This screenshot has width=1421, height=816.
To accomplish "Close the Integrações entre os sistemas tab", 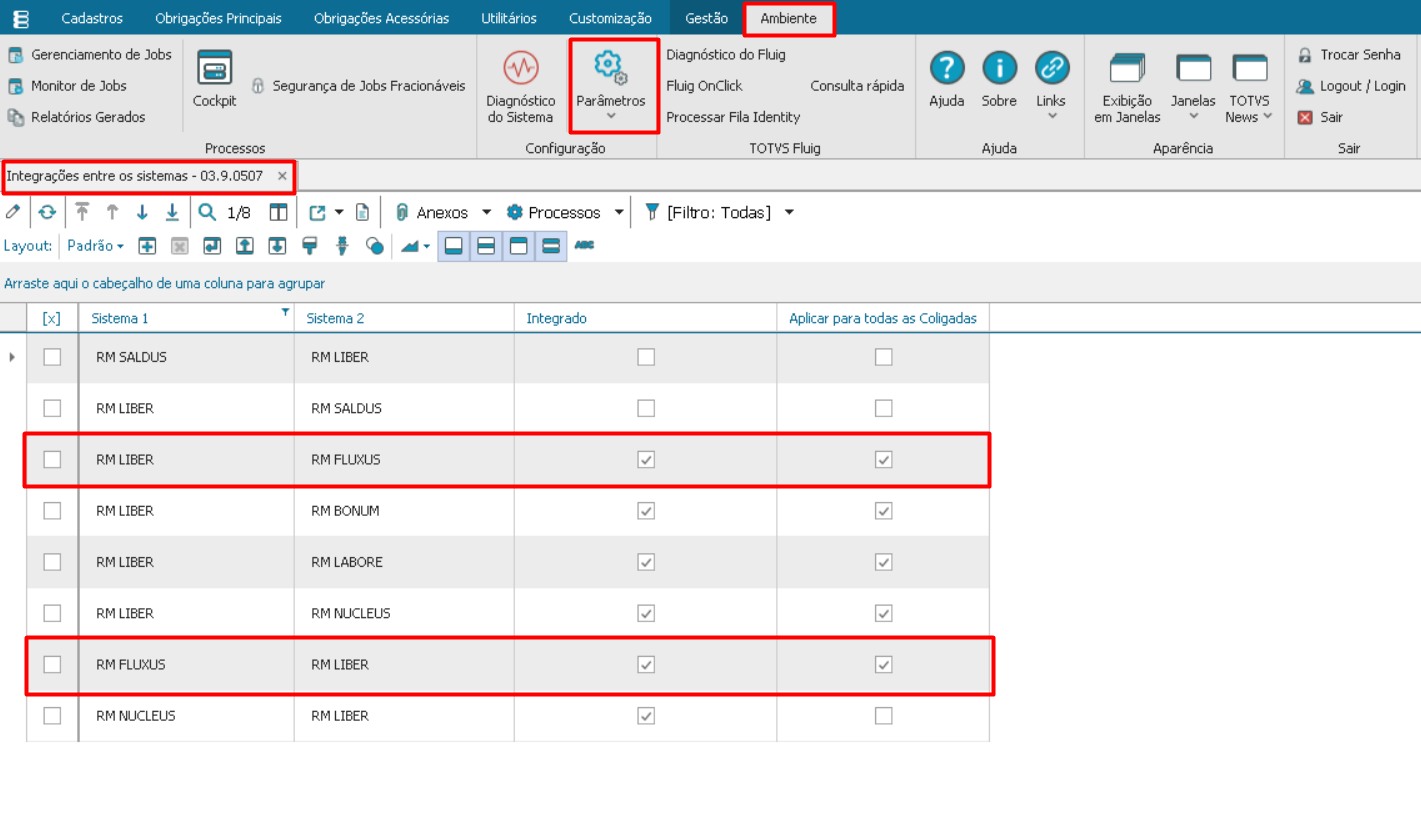I will pos(282,176).
